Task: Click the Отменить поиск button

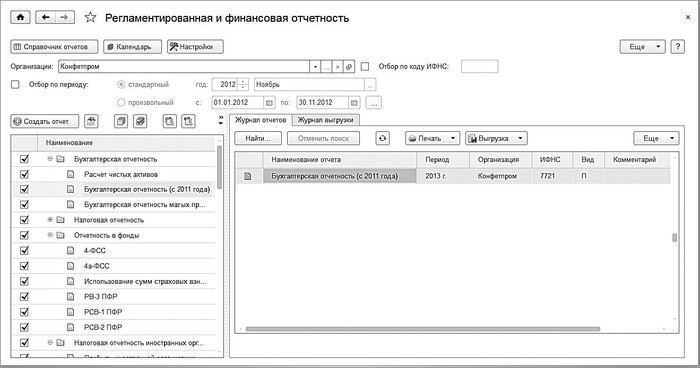Action: (x=323, y=138)
